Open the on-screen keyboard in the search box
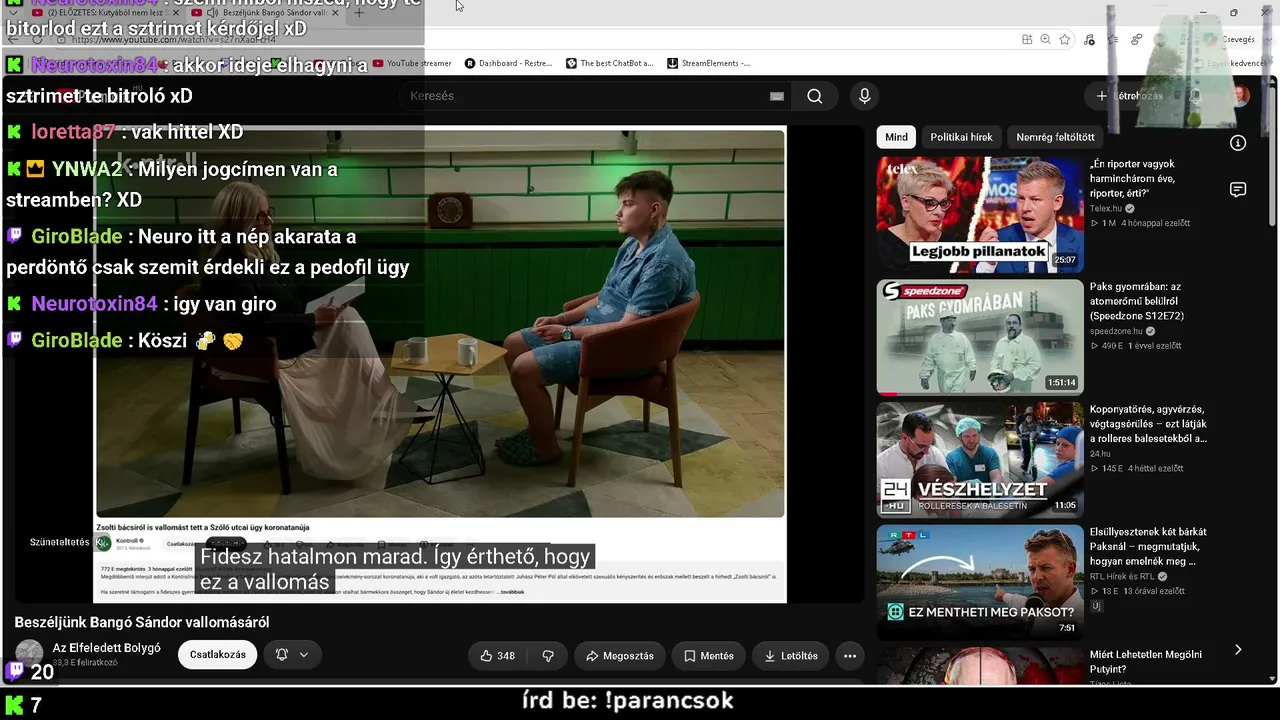The image size is (1280, 720). pos(777,96)
